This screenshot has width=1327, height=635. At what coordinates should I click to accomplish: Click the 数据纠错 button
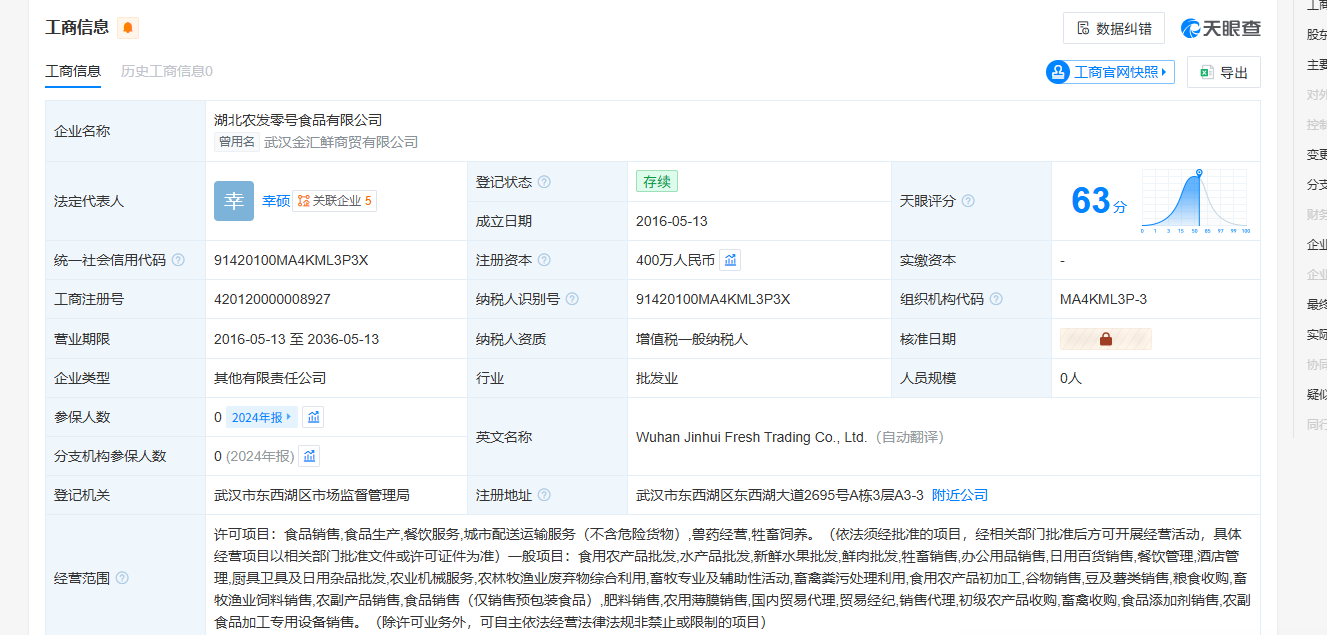pos(1113,28)
